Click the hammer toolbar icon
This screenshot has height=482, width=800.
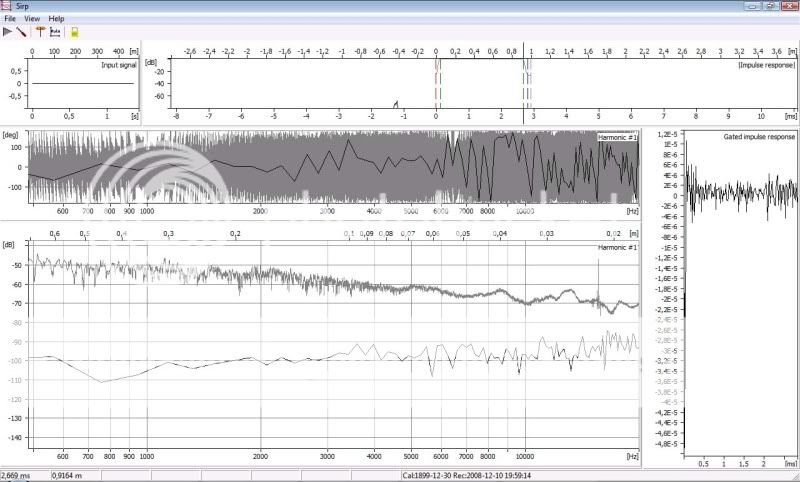pyautogui.click(x=40, y=32)
